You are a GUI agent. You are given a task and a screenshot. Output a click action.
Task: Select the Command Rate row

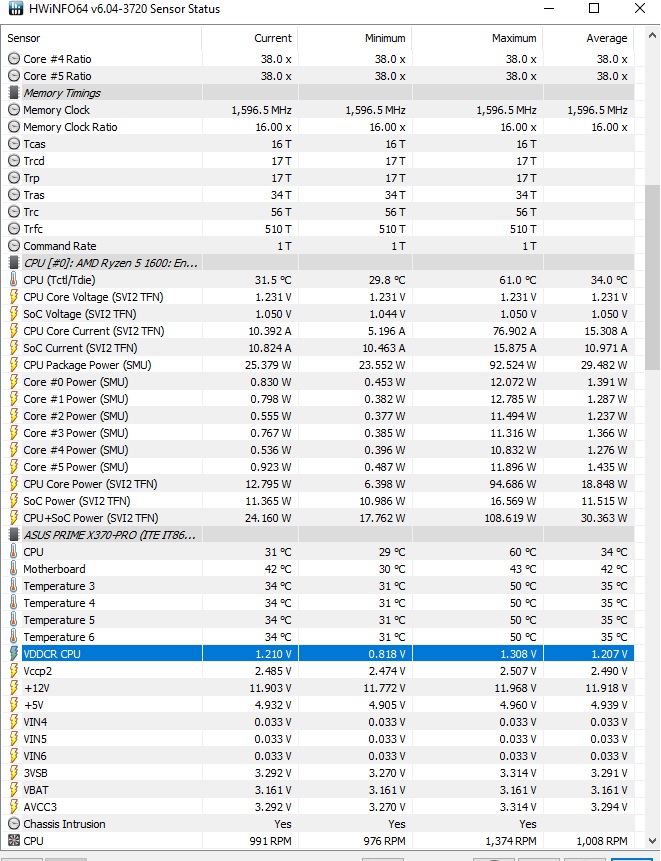317,246
